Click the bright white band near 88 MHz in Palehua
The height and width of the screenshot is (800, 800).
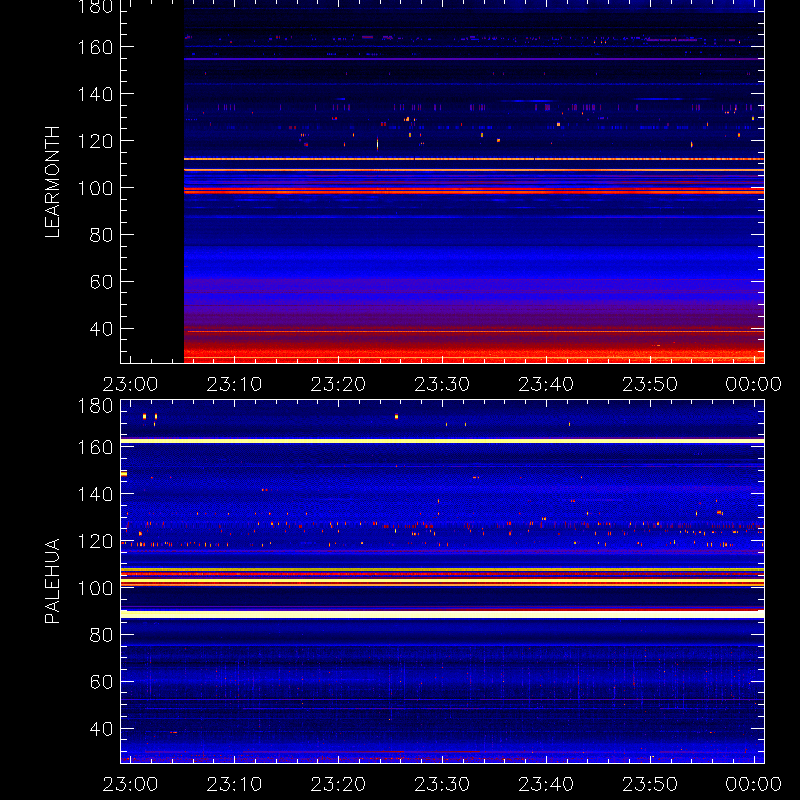(x=442, y=614)
